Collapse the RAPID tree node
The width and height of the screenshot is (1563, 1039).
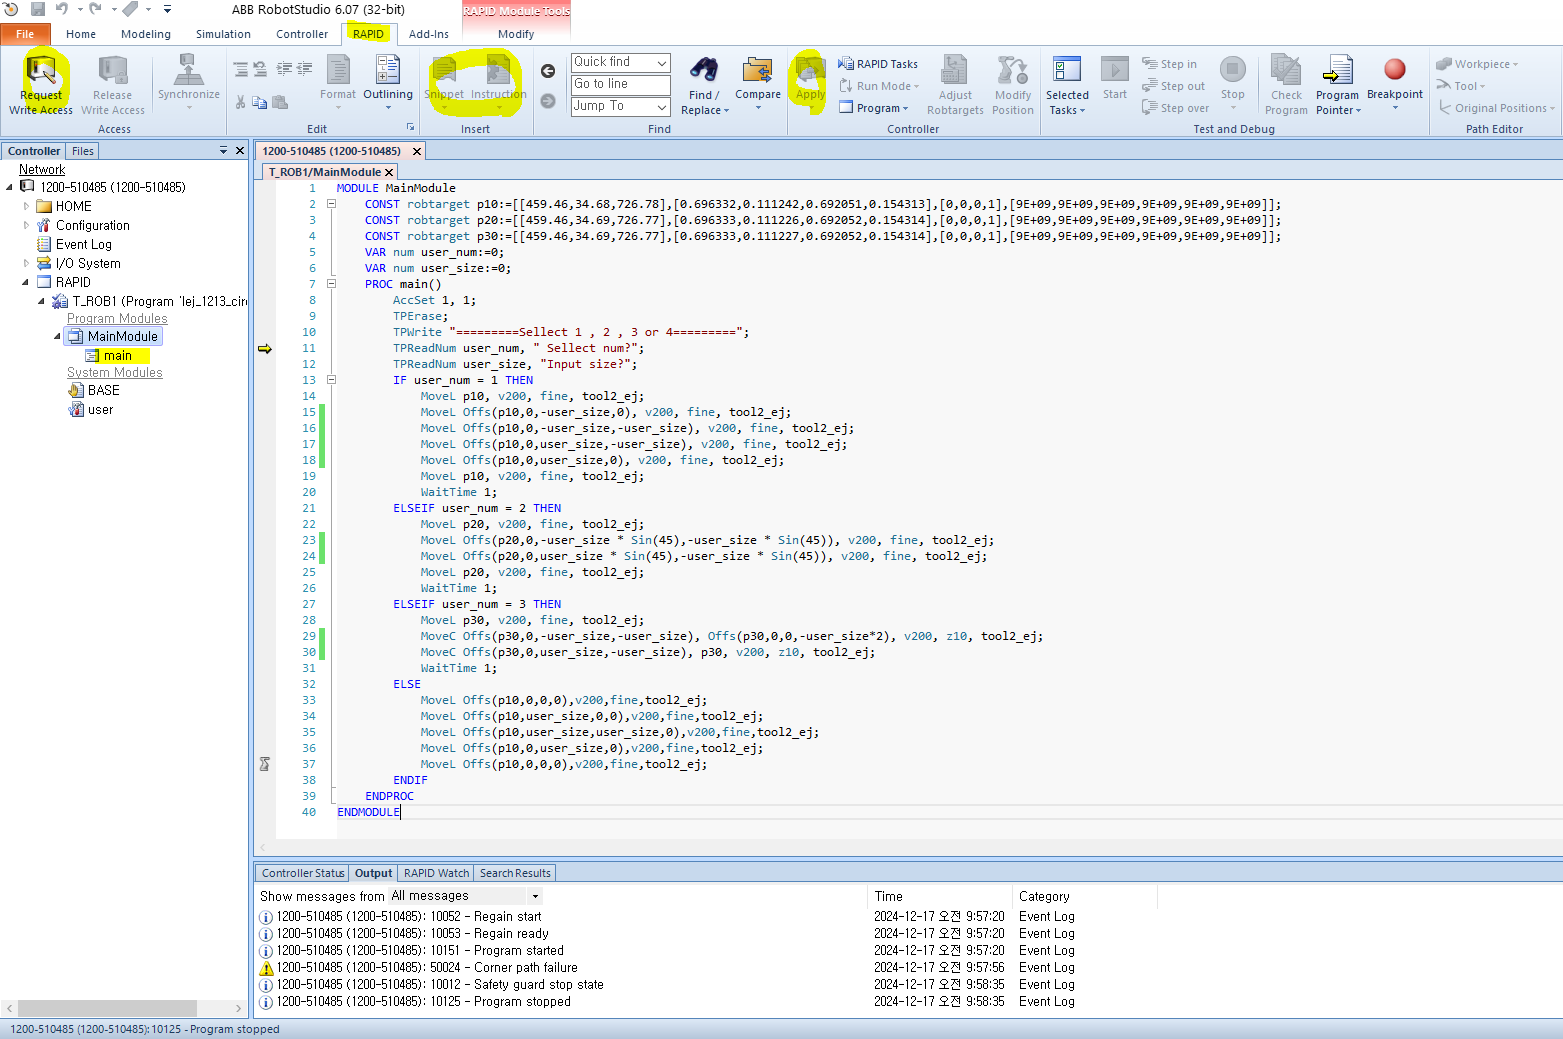26,282
